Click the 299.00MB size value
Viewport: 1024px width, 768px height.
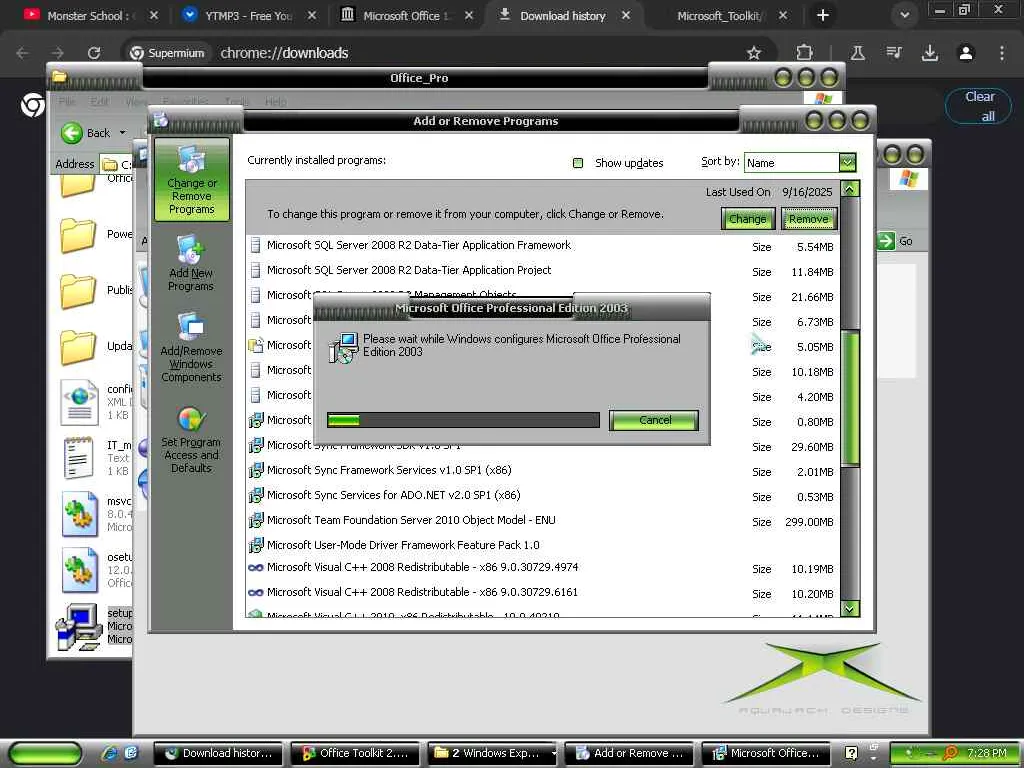tap(809, 522)
